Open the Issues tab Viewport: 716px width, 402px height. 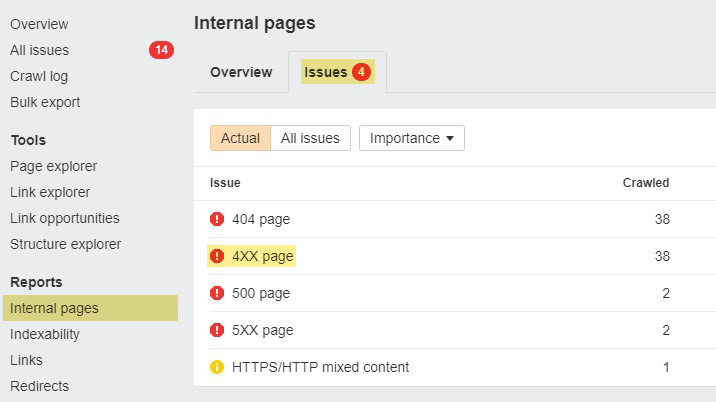coord(337,72)
